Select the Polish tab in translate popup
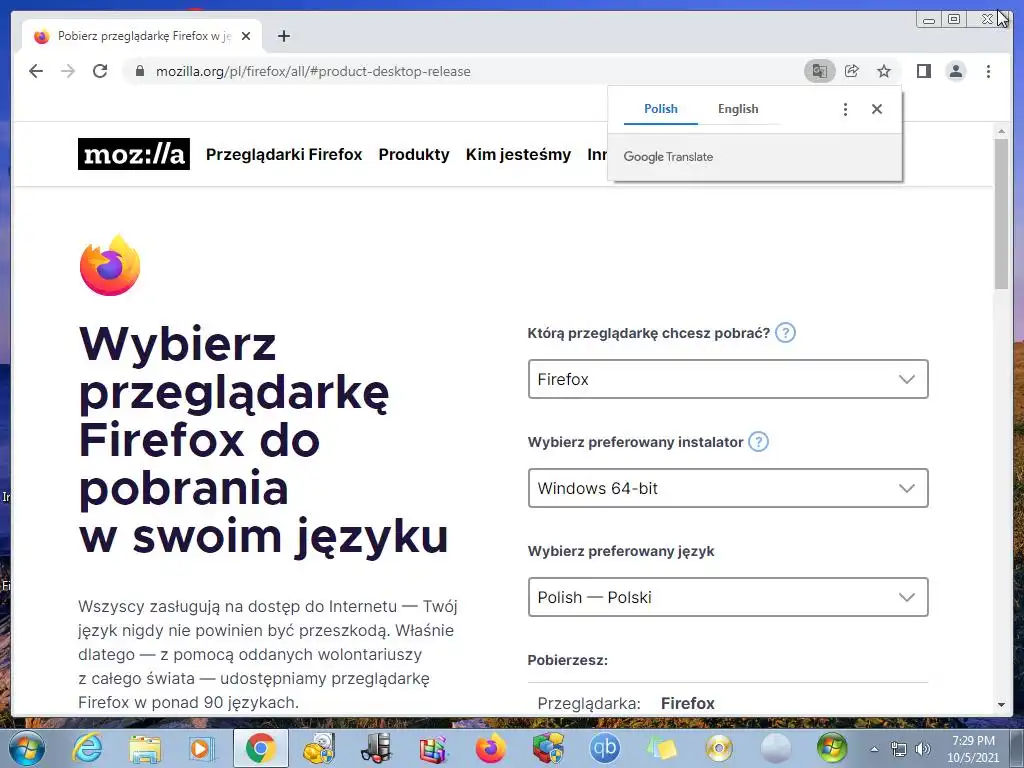The image size is (1024, 768). 661,109
